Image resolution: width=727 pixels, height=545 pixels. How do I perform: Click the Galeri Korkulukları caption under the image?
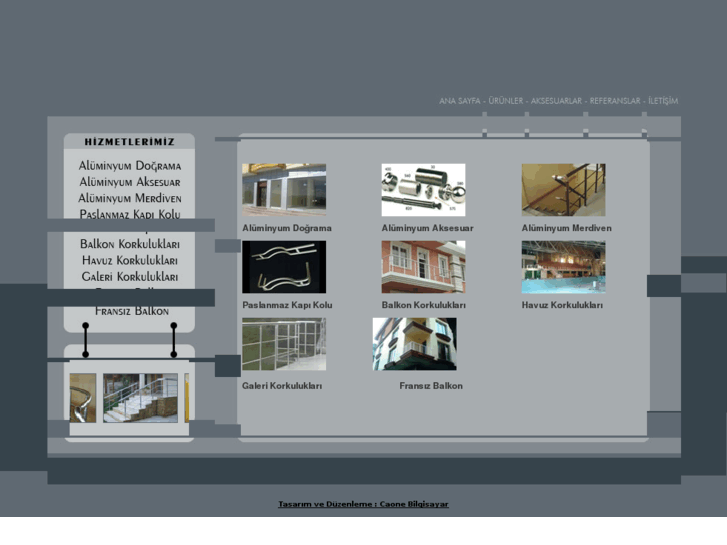click(x=282, y=386)
